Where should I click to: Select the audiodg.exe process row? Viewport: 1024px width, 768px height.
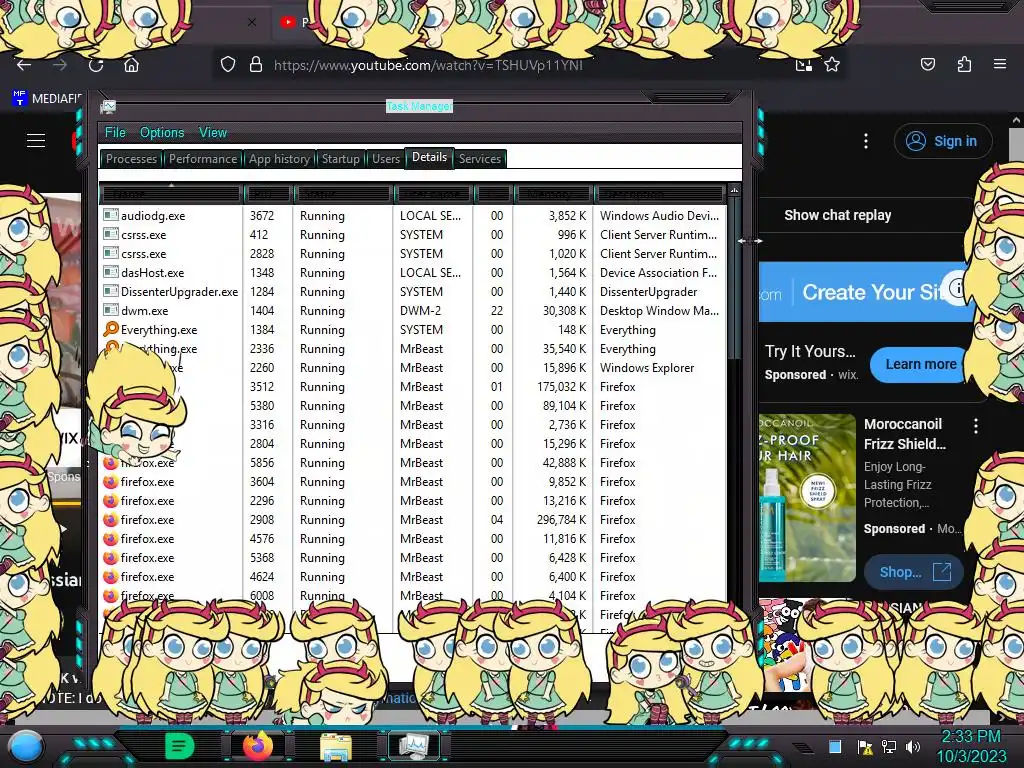413,216
